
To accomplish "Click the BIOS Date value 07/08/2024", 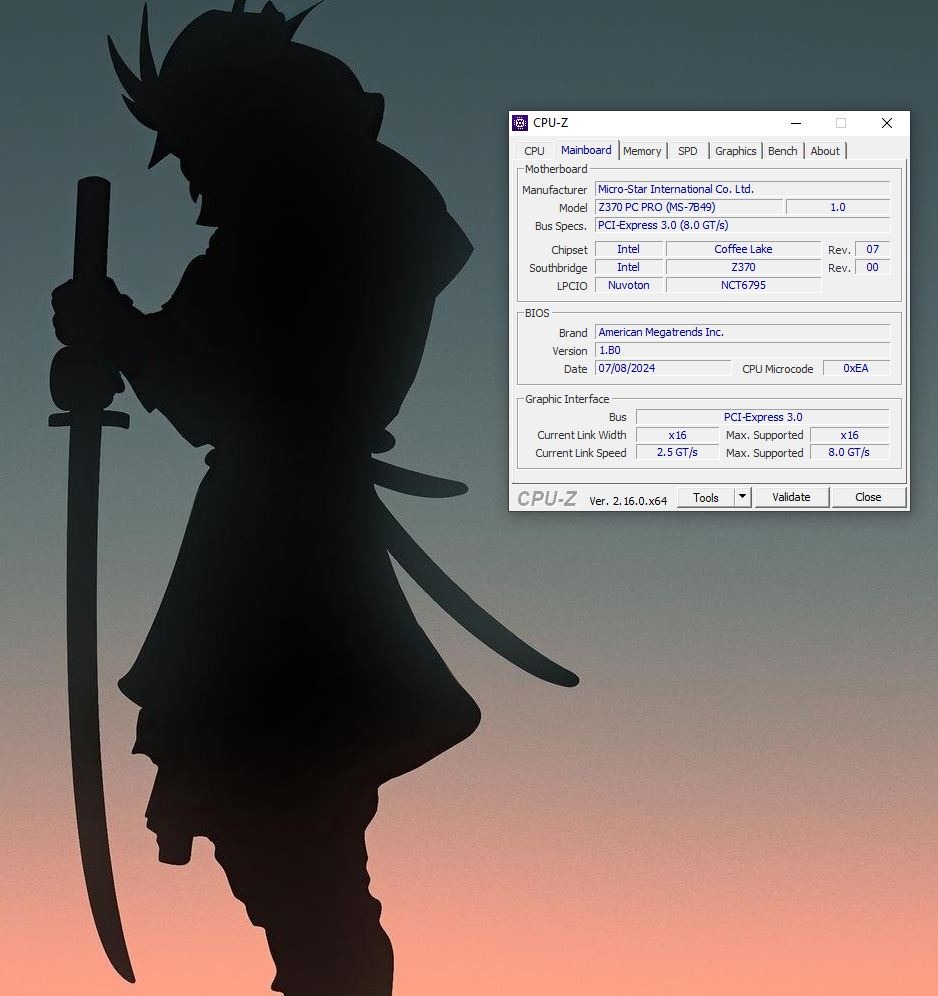I will point(662,368).
